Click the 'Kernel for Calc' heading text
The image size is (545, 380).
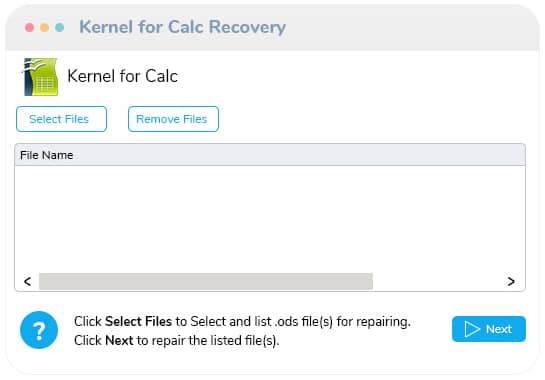tap(122, 76)
